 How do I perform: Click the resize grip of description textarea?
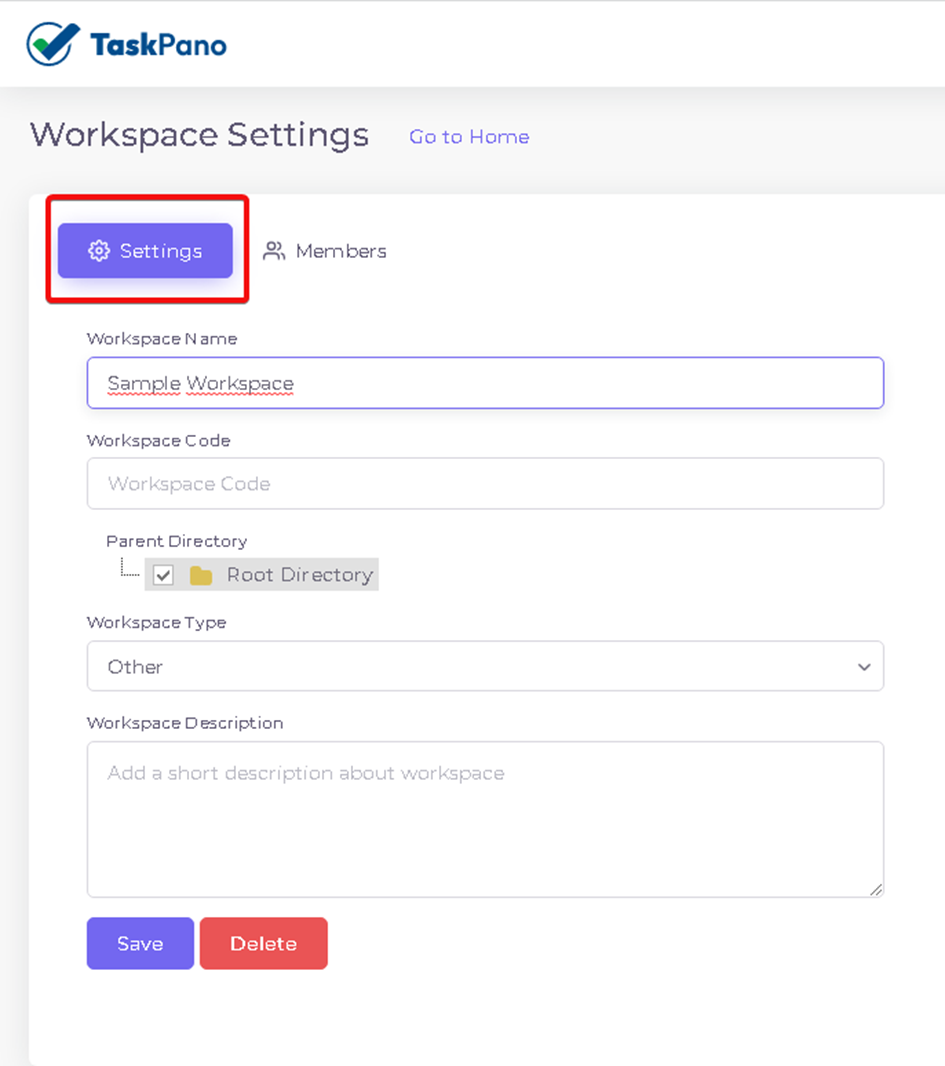point(876,889)
